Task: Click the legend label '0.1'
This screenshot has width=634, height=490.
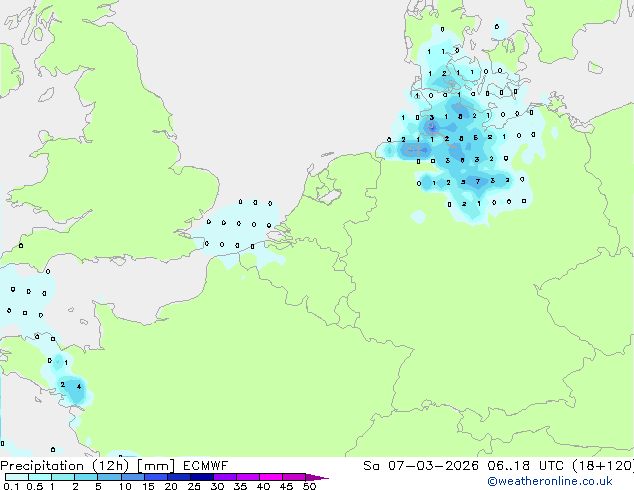Action: 11,486
